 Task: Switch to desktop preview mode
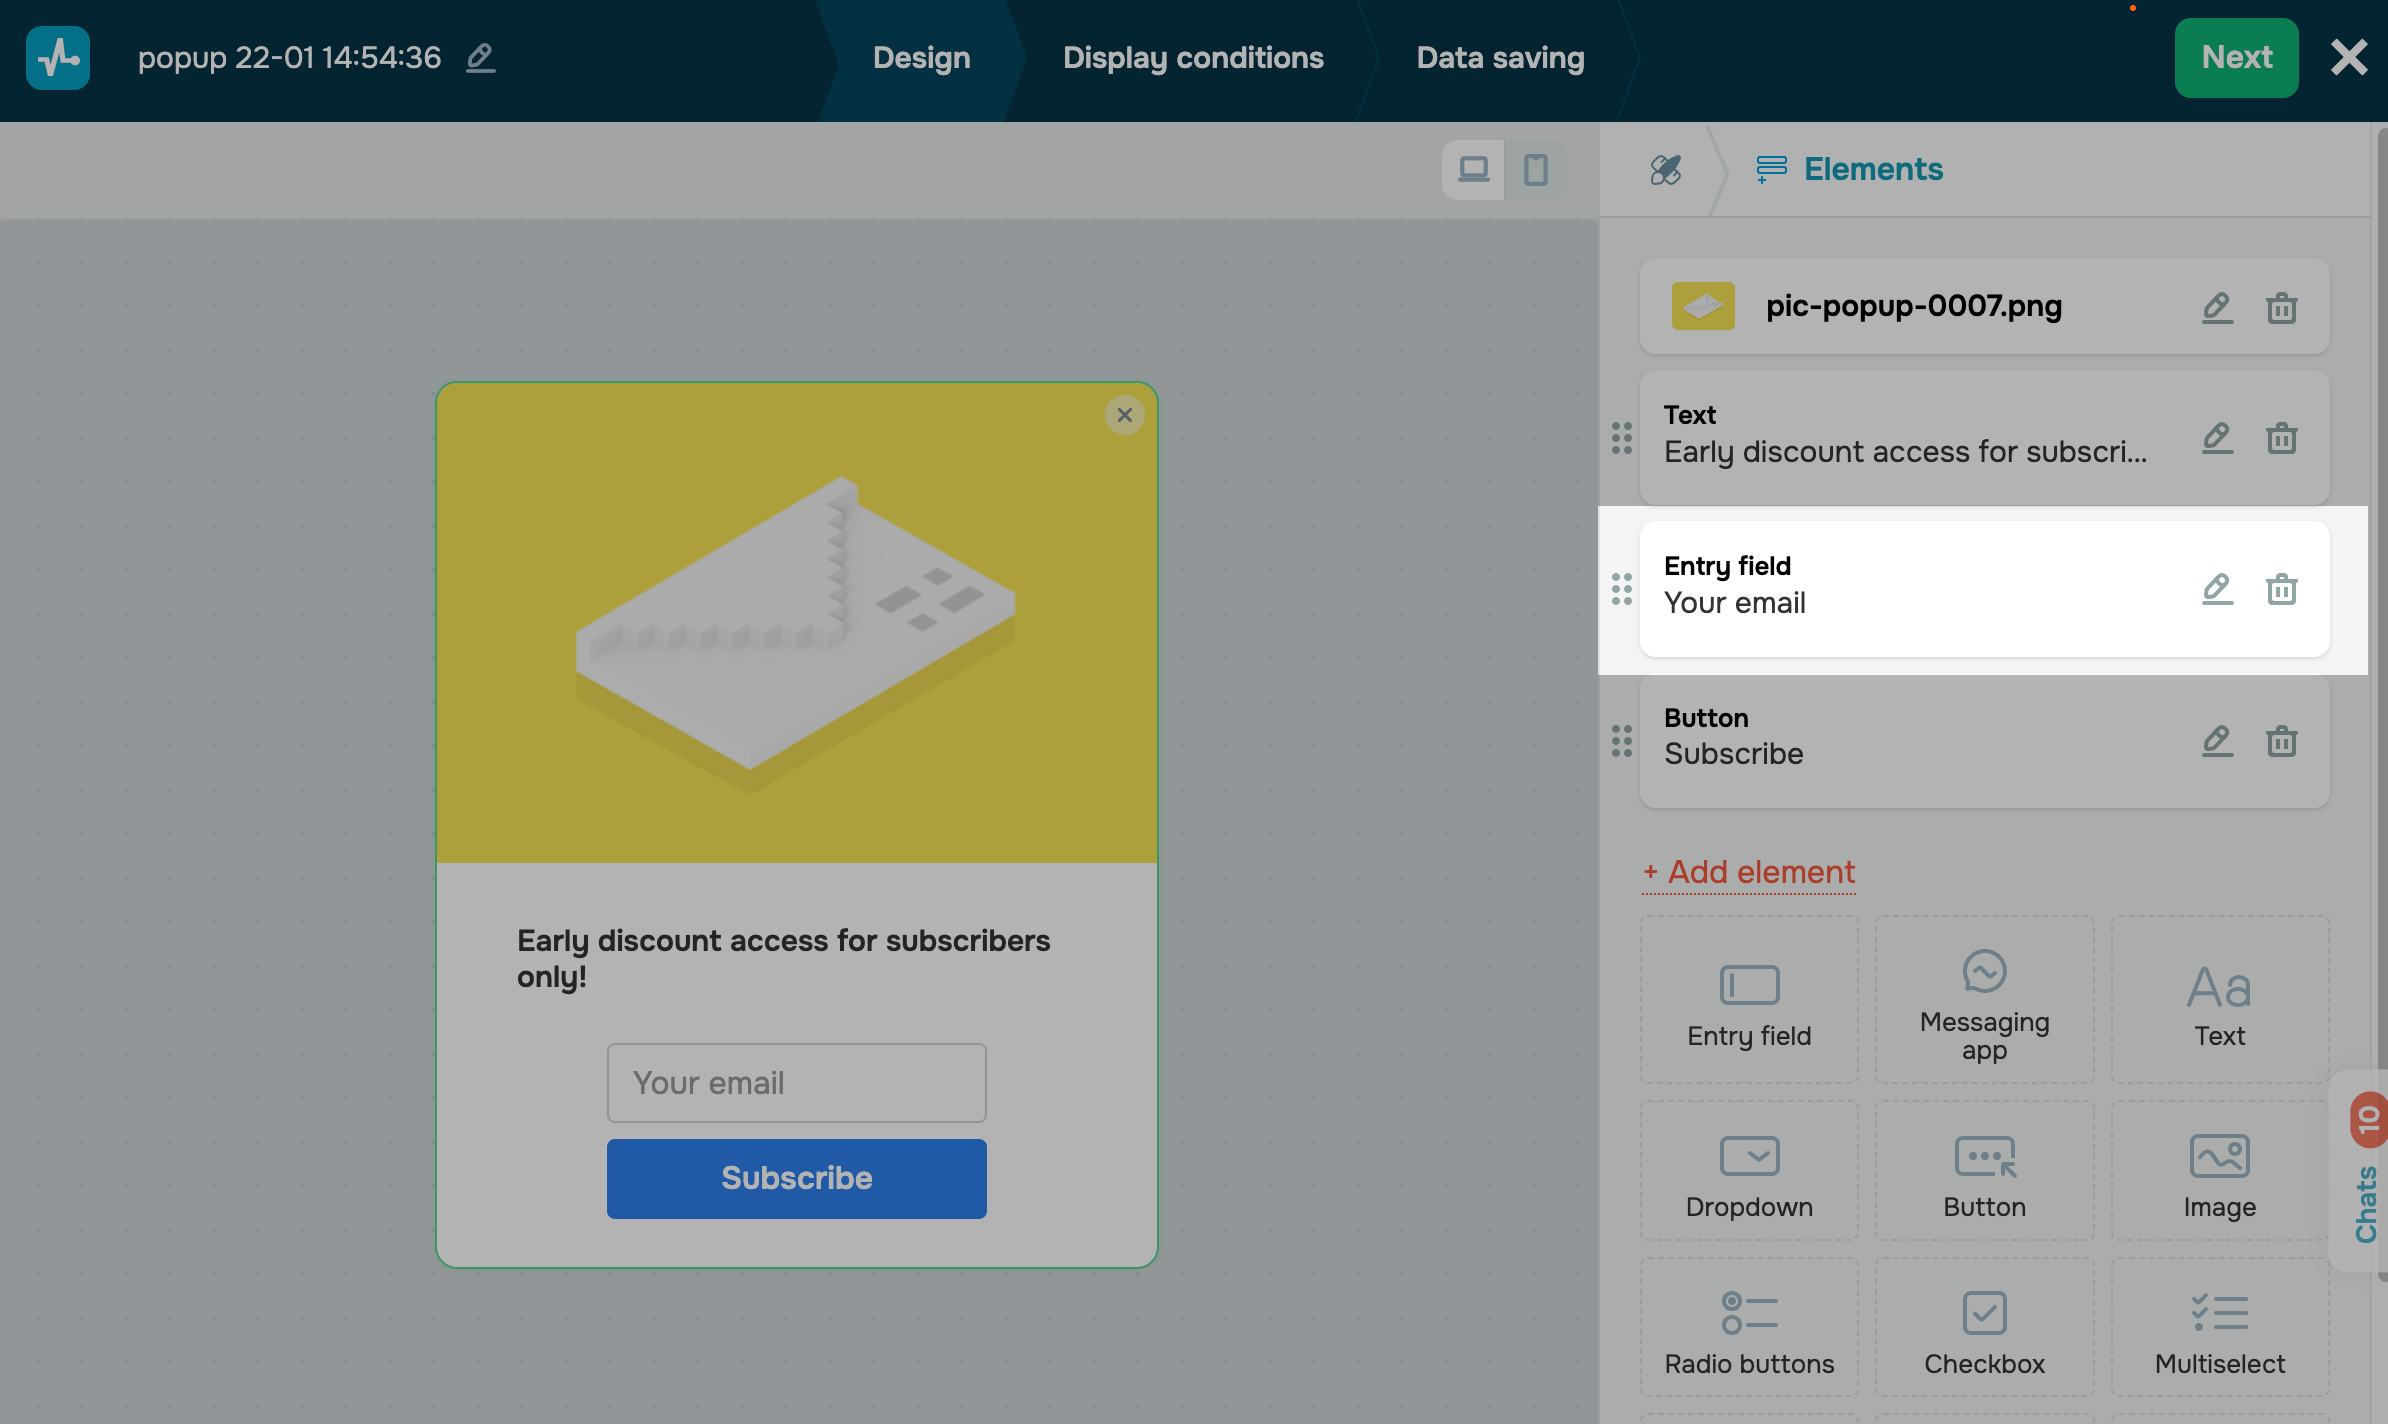coord(1473,170)
